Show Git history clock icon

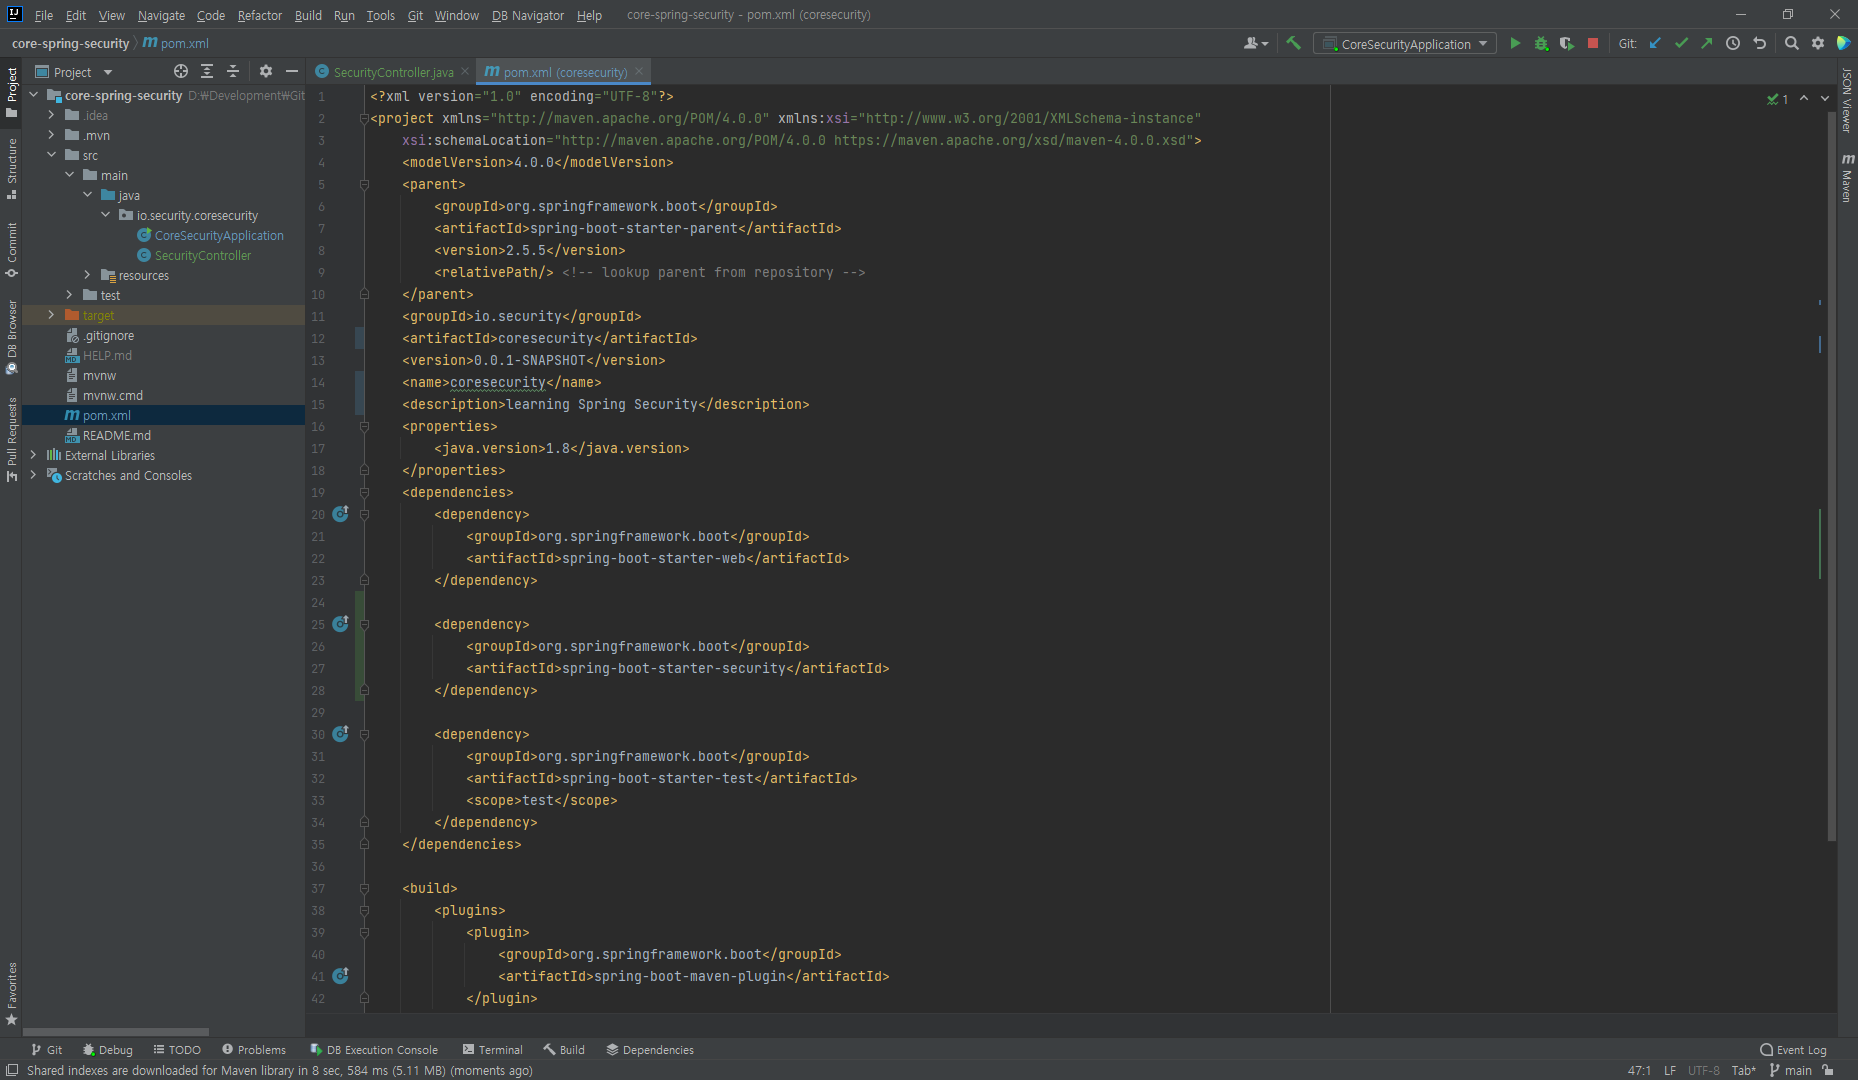tap(1733, 43)
